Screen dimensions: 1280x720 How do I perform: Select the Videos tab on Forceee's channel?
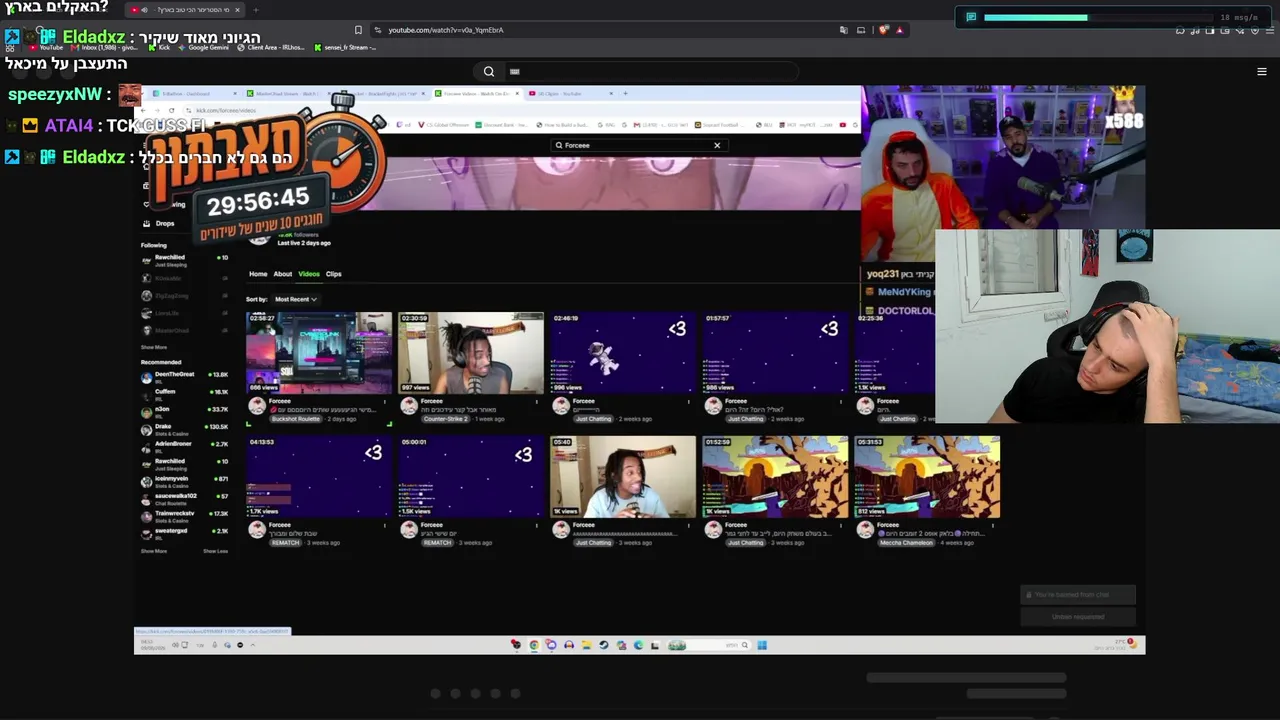309,274
